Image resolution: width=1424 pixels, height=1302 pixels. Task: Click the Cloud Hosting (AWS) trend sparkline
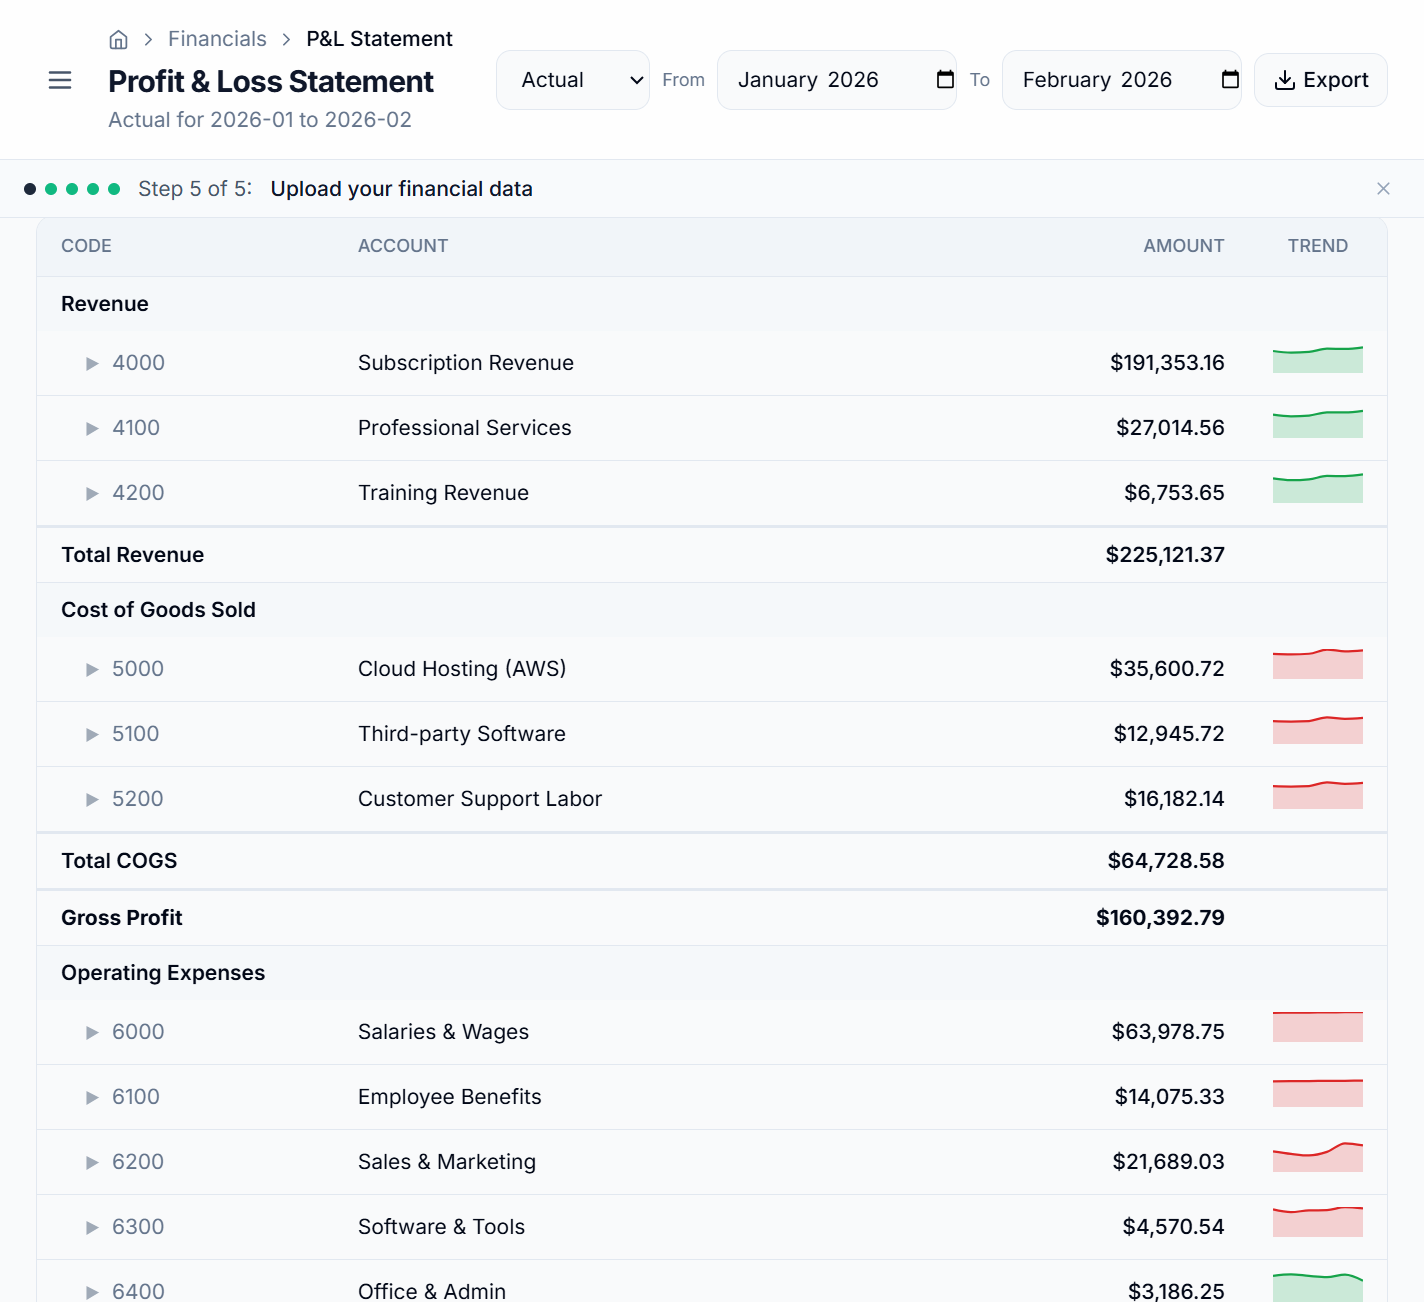1317,663
